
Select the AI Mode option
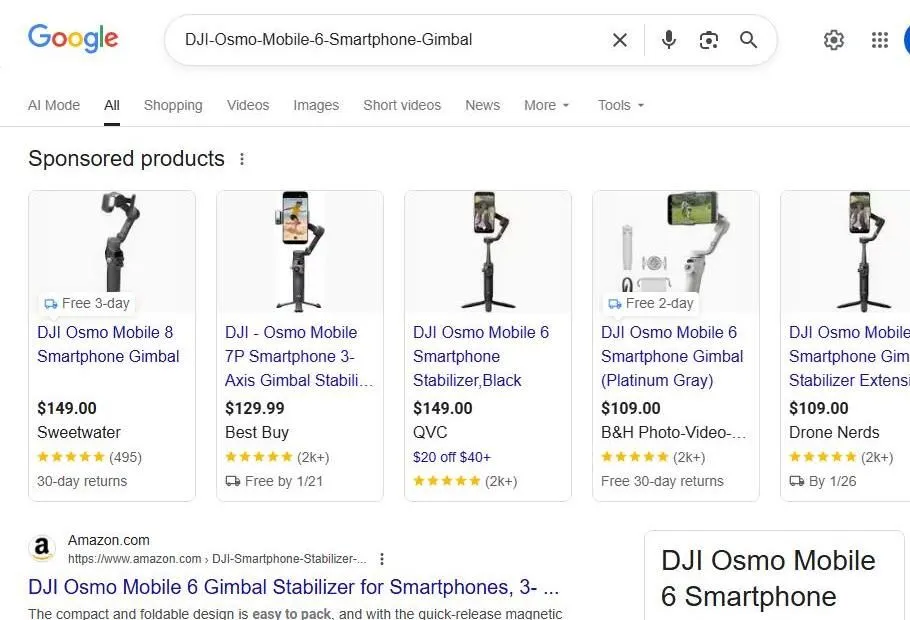point(53,105)
